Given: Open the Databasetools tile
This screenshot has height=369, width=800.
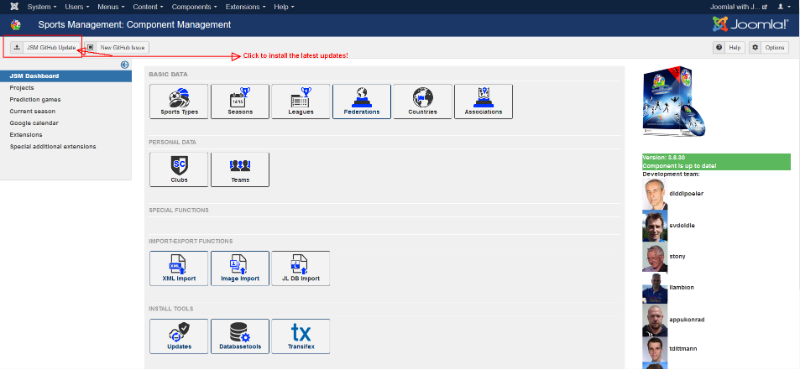Looking at the screenshot, I should [x=240, y=336].
